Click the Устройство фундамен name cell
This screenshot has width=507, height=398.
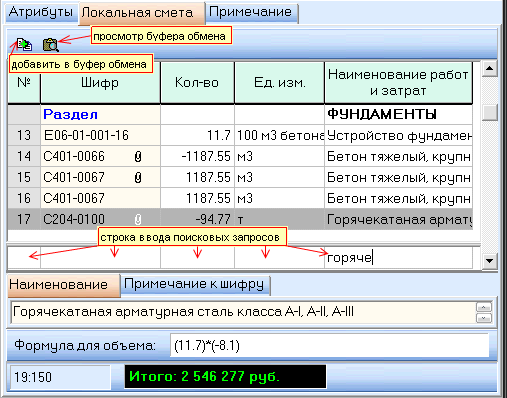point(398,135)
